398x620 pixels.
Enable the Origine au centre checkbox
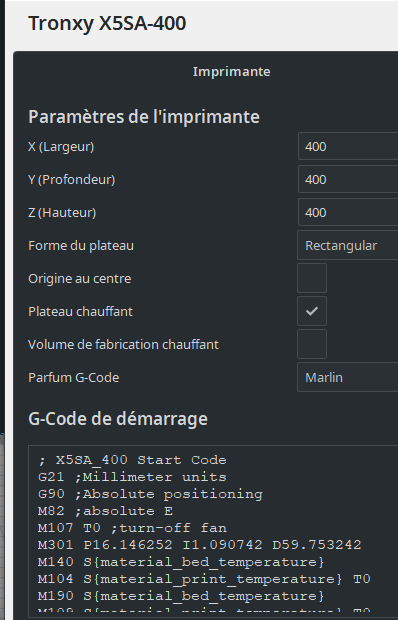tap(312, 278)
